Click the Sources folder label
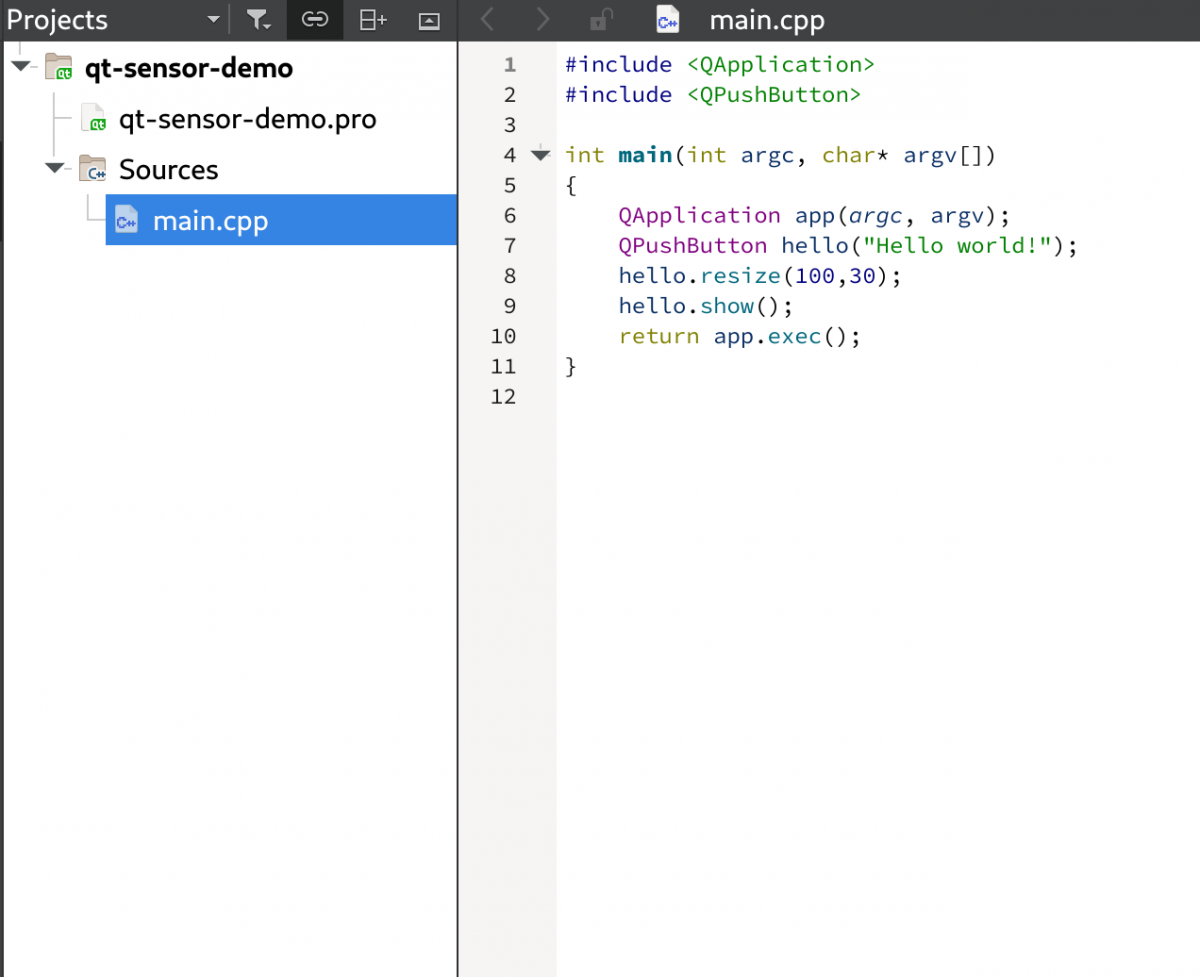 pyautogui.click(x=168, y=170)
